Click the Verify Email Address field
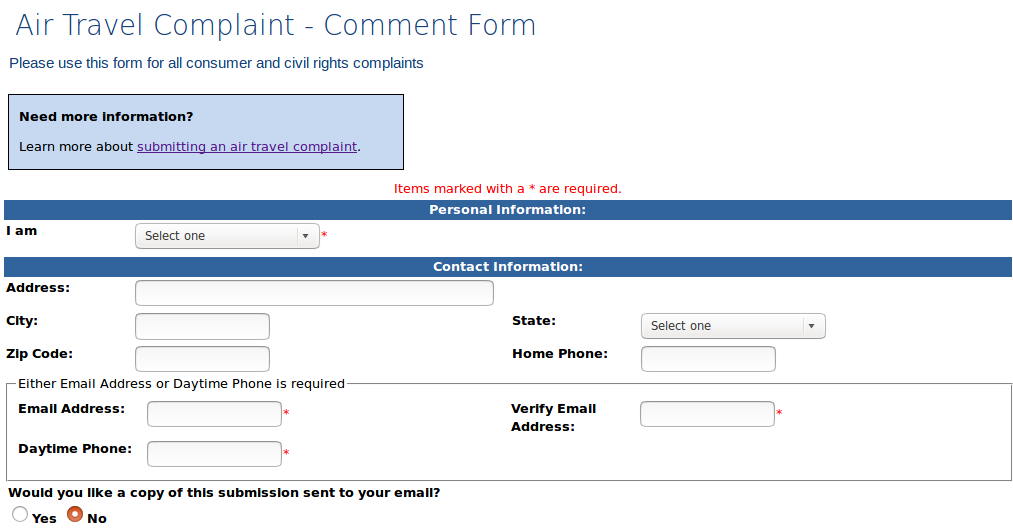 (x=707, y=414)
